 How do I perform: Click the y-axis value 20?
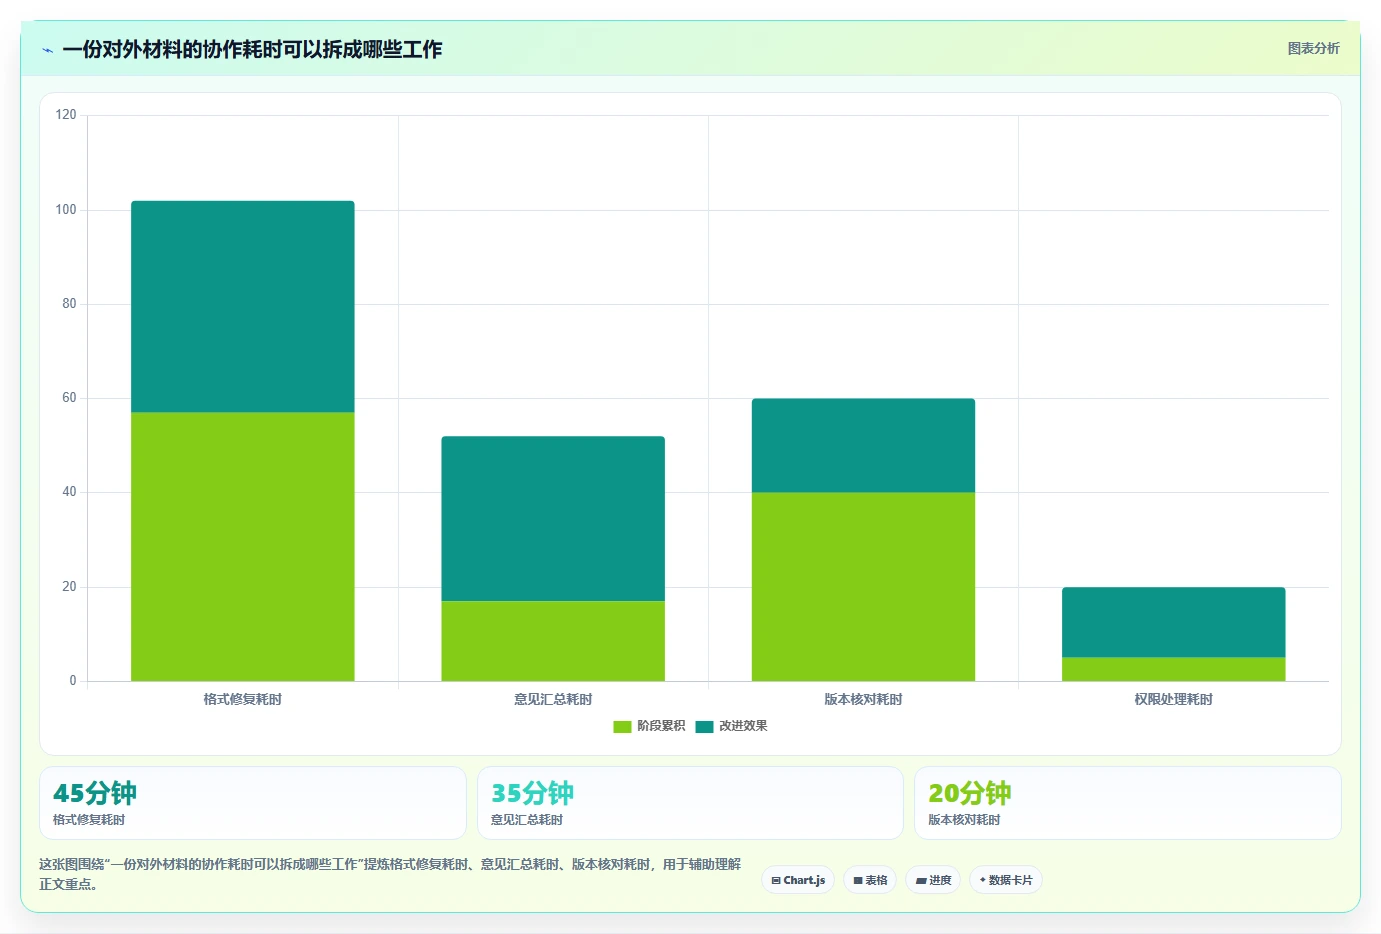69,587
